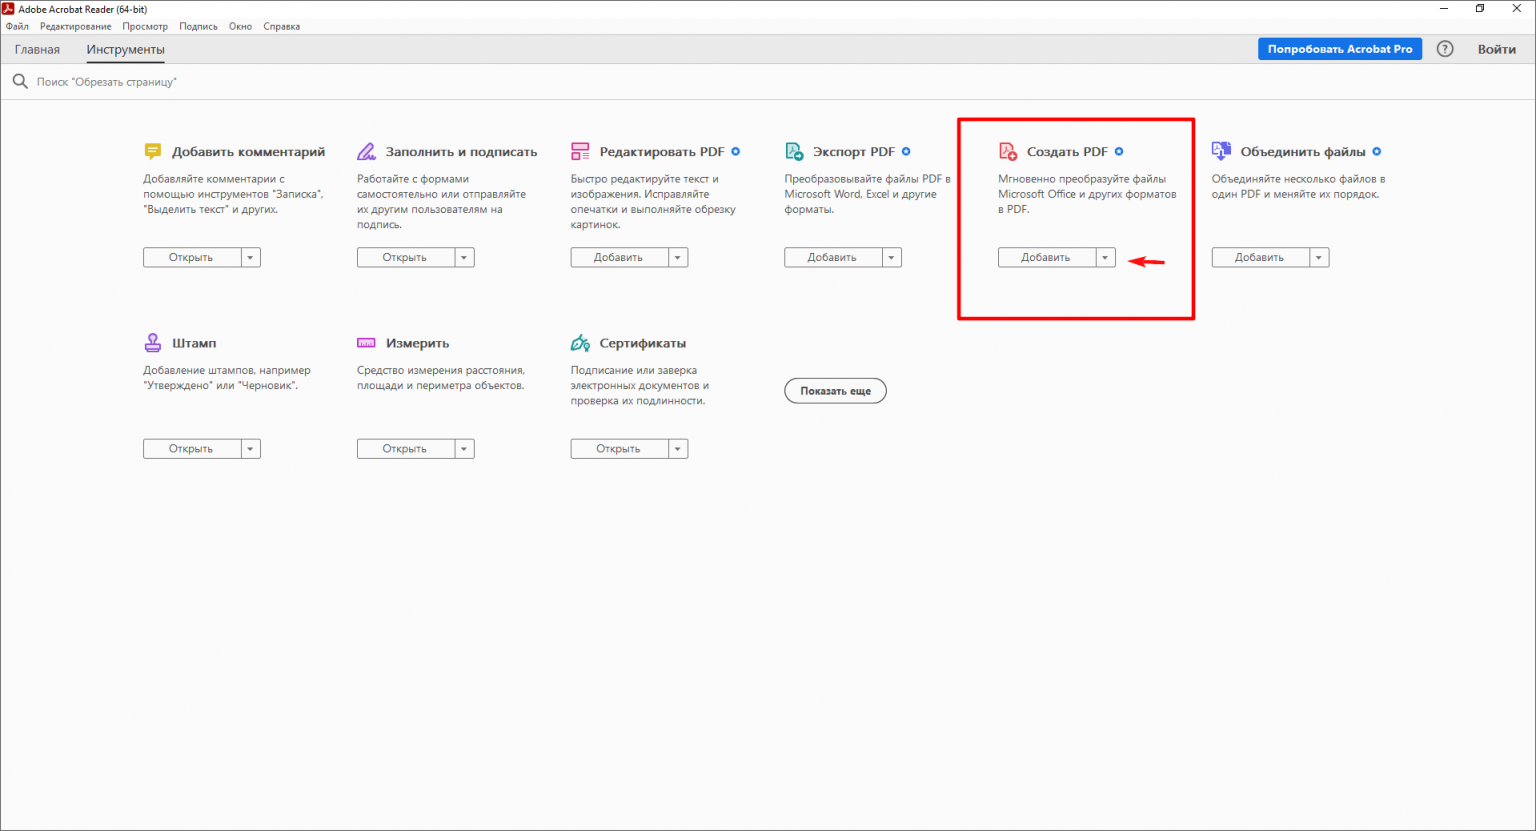1536x831 pixels.
Task: Open the Редактирование menu
Action: click(x=76, y=27)
